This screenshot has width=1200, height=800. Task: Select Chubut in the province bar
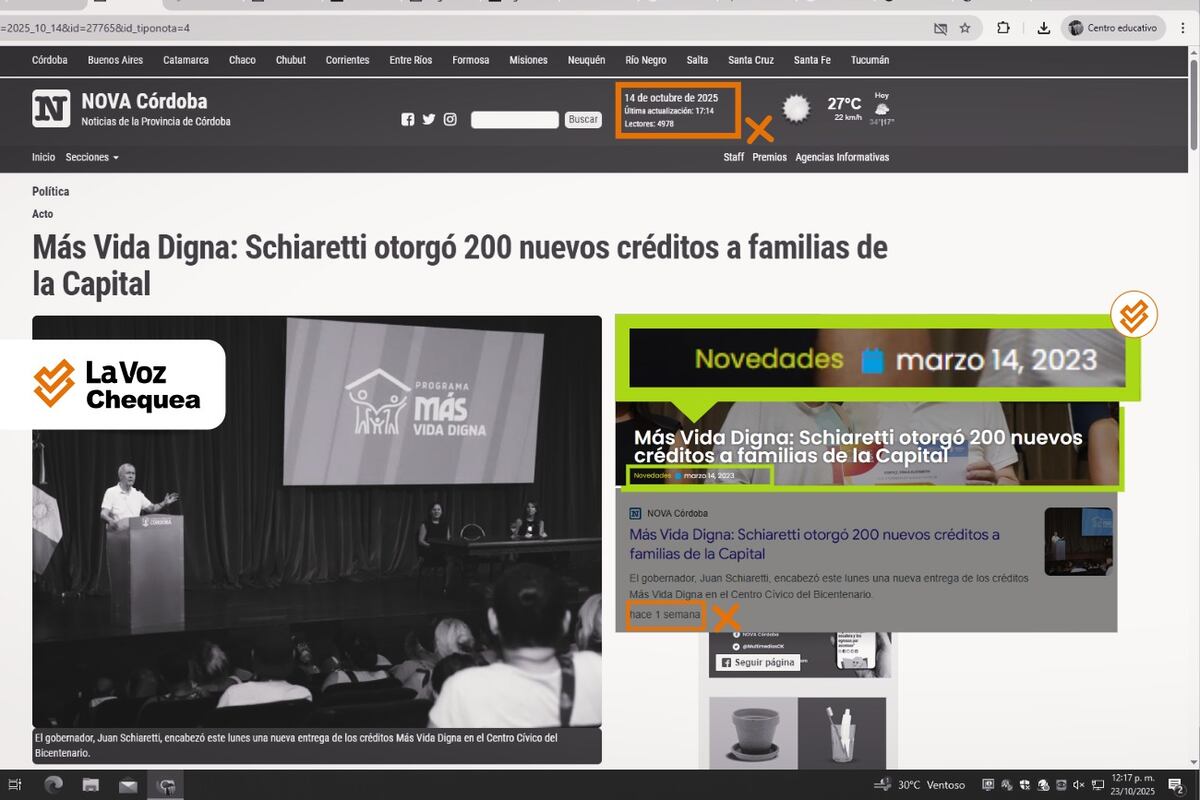(291, 60)
